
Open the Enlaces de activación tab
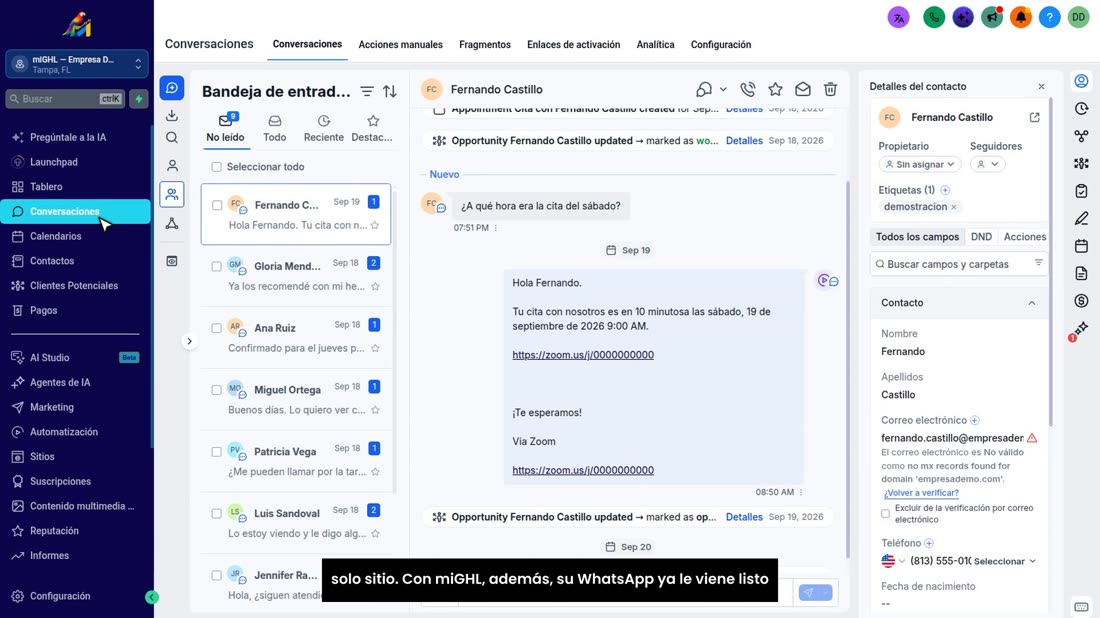point(573,44)
